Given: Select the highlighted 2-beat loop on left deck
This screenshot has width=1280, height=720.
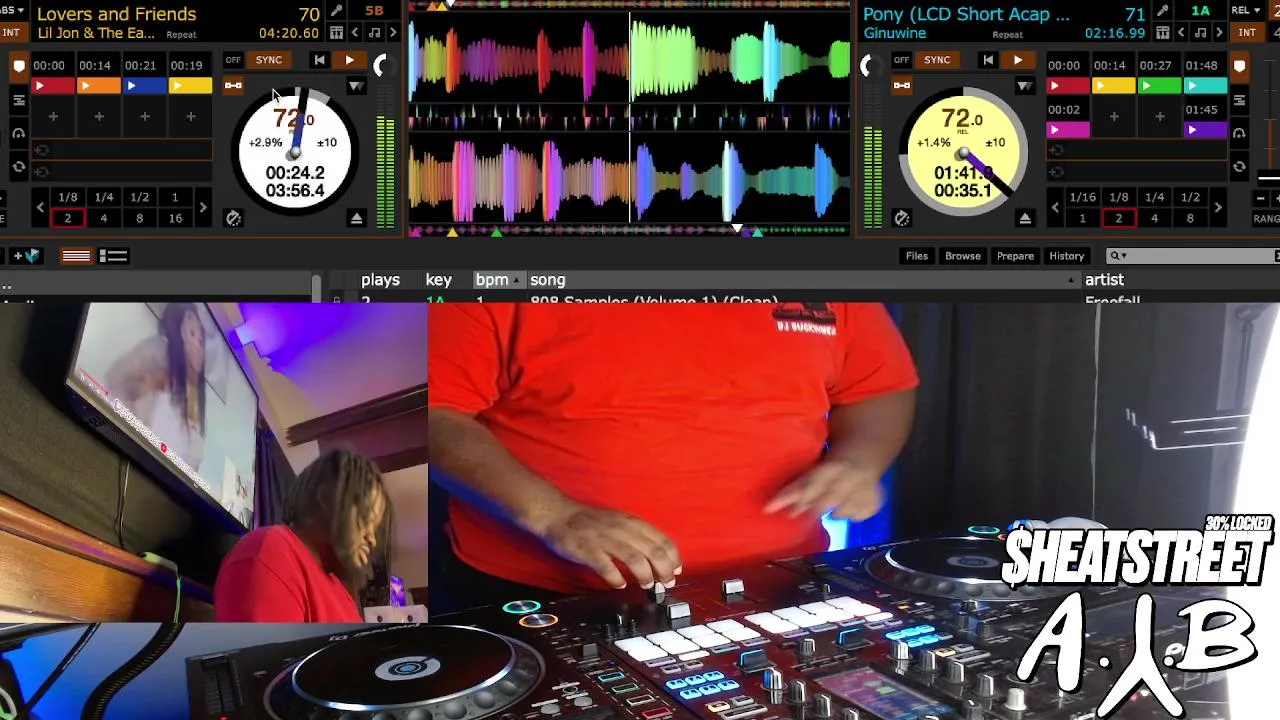Looking at the screenshot, I should (x=68, y=218).
